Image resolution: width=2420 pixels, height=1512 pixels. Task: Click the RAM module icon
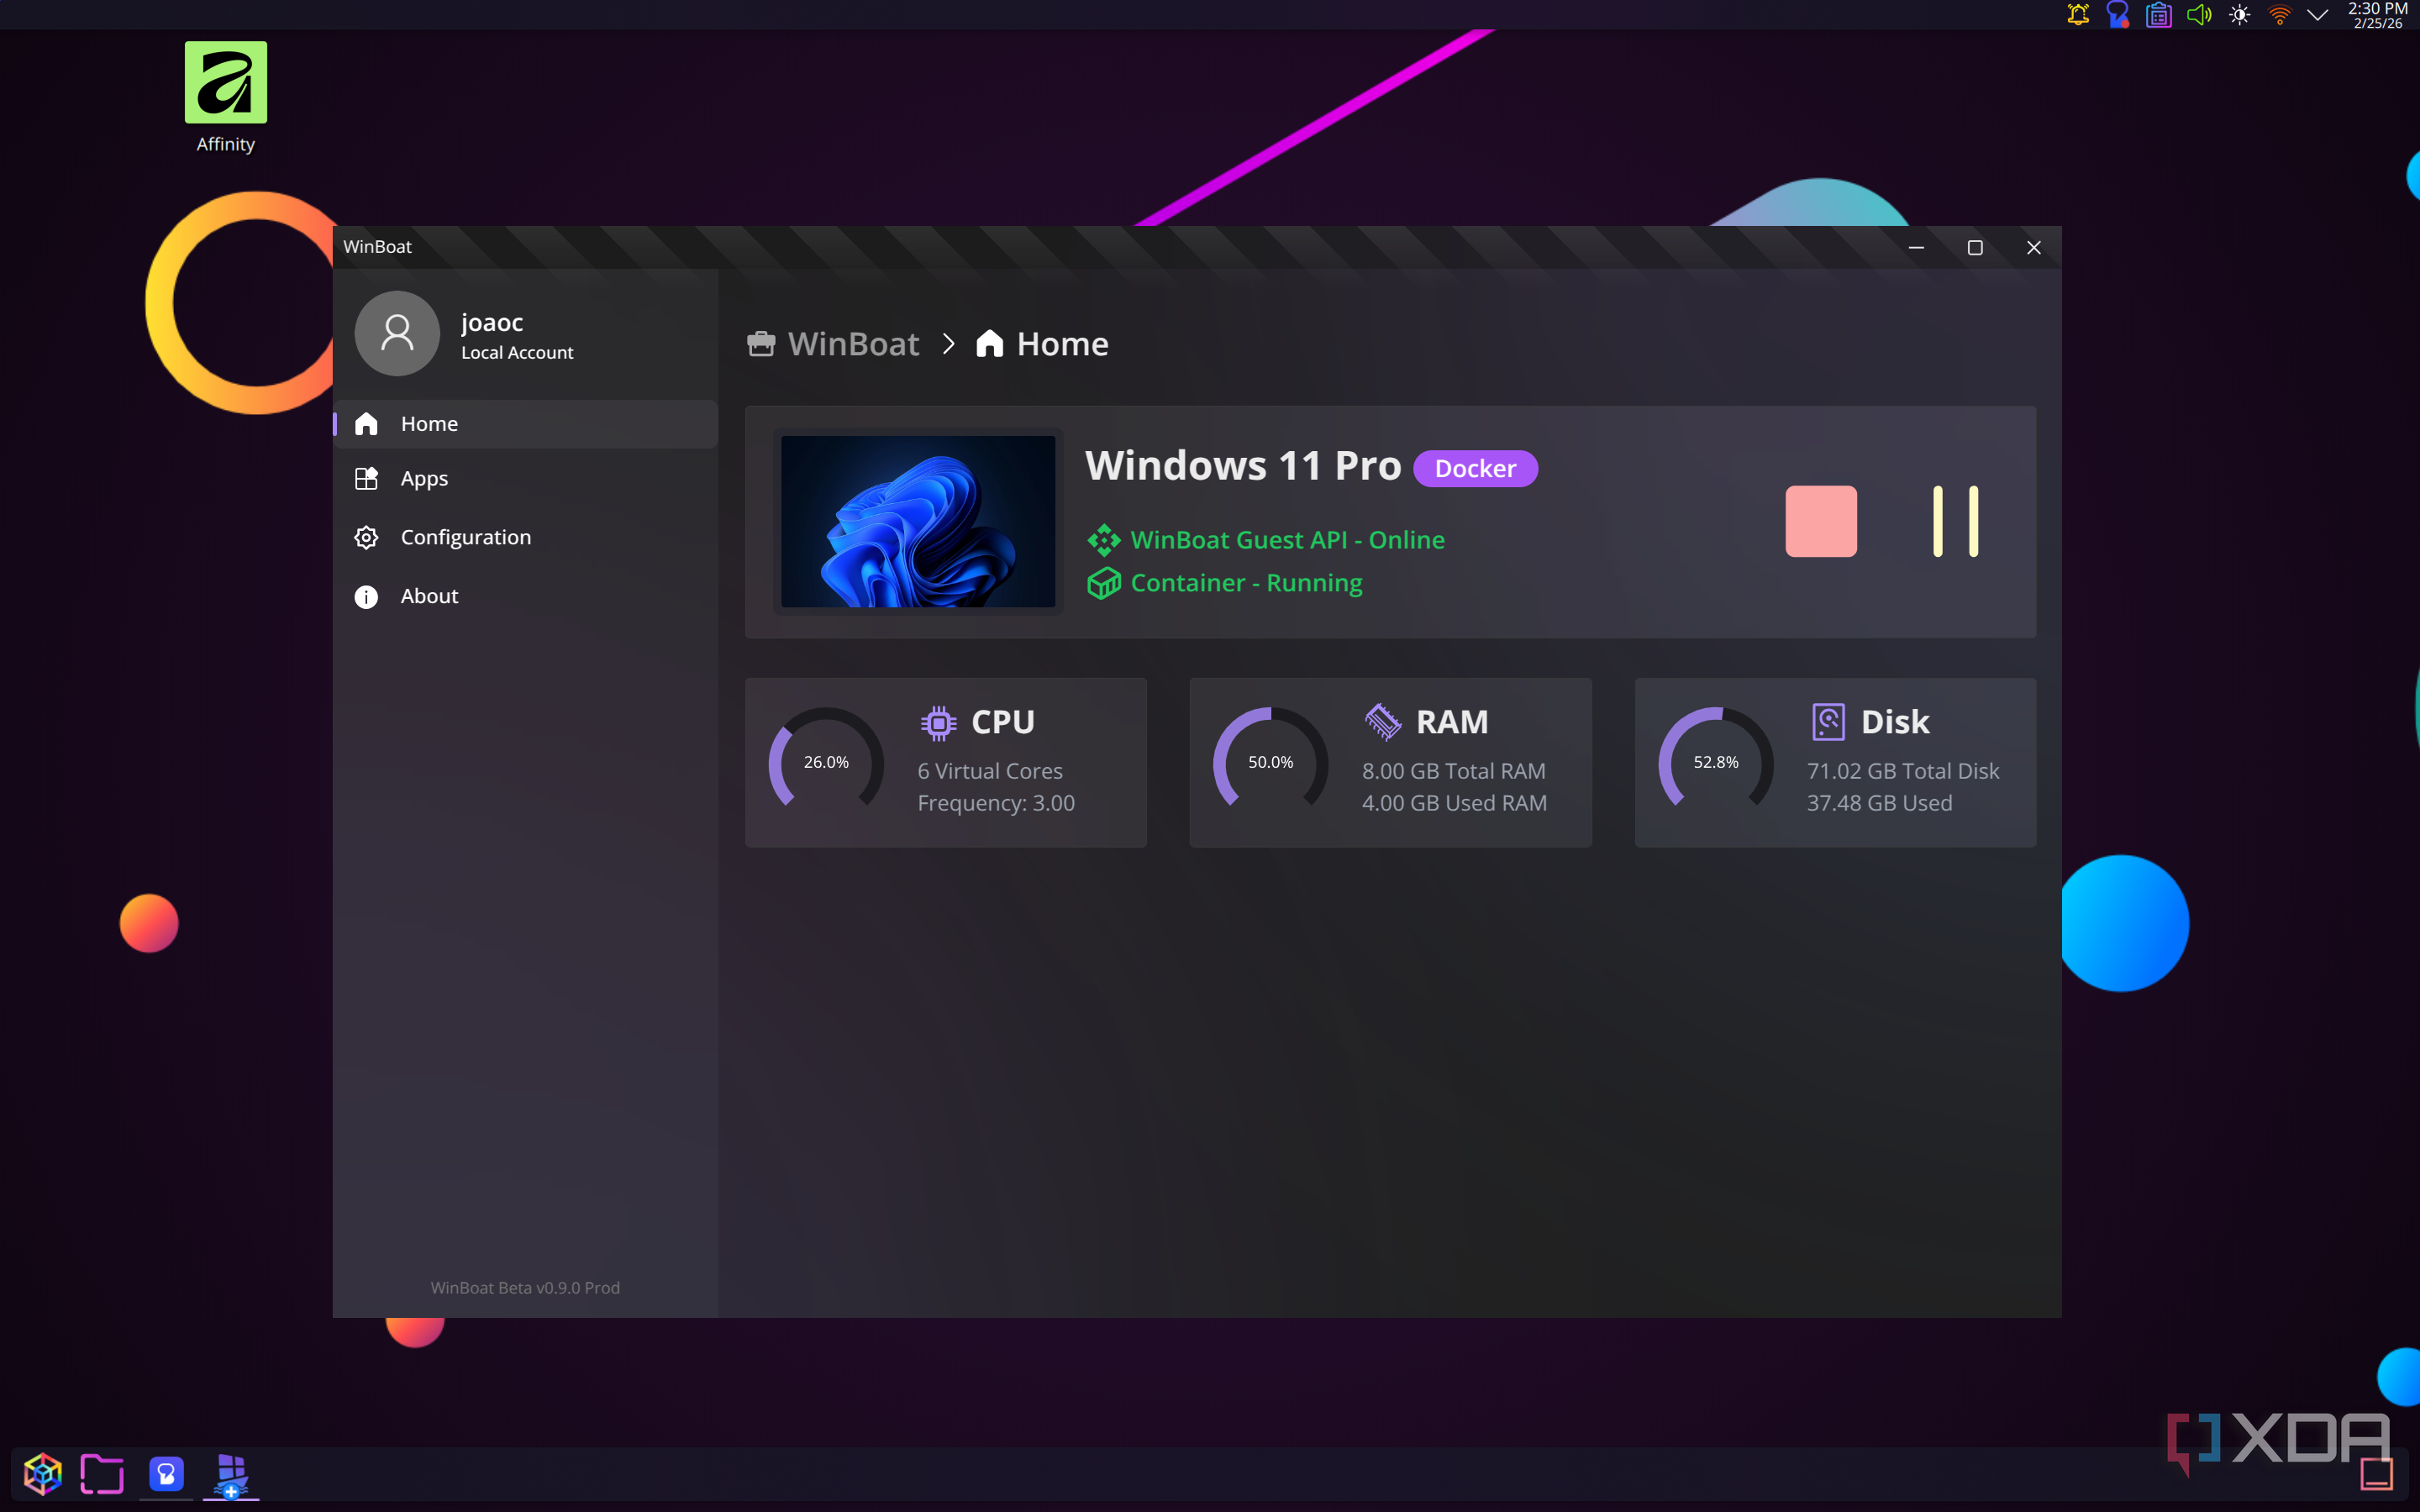(x=1383, y=722)
